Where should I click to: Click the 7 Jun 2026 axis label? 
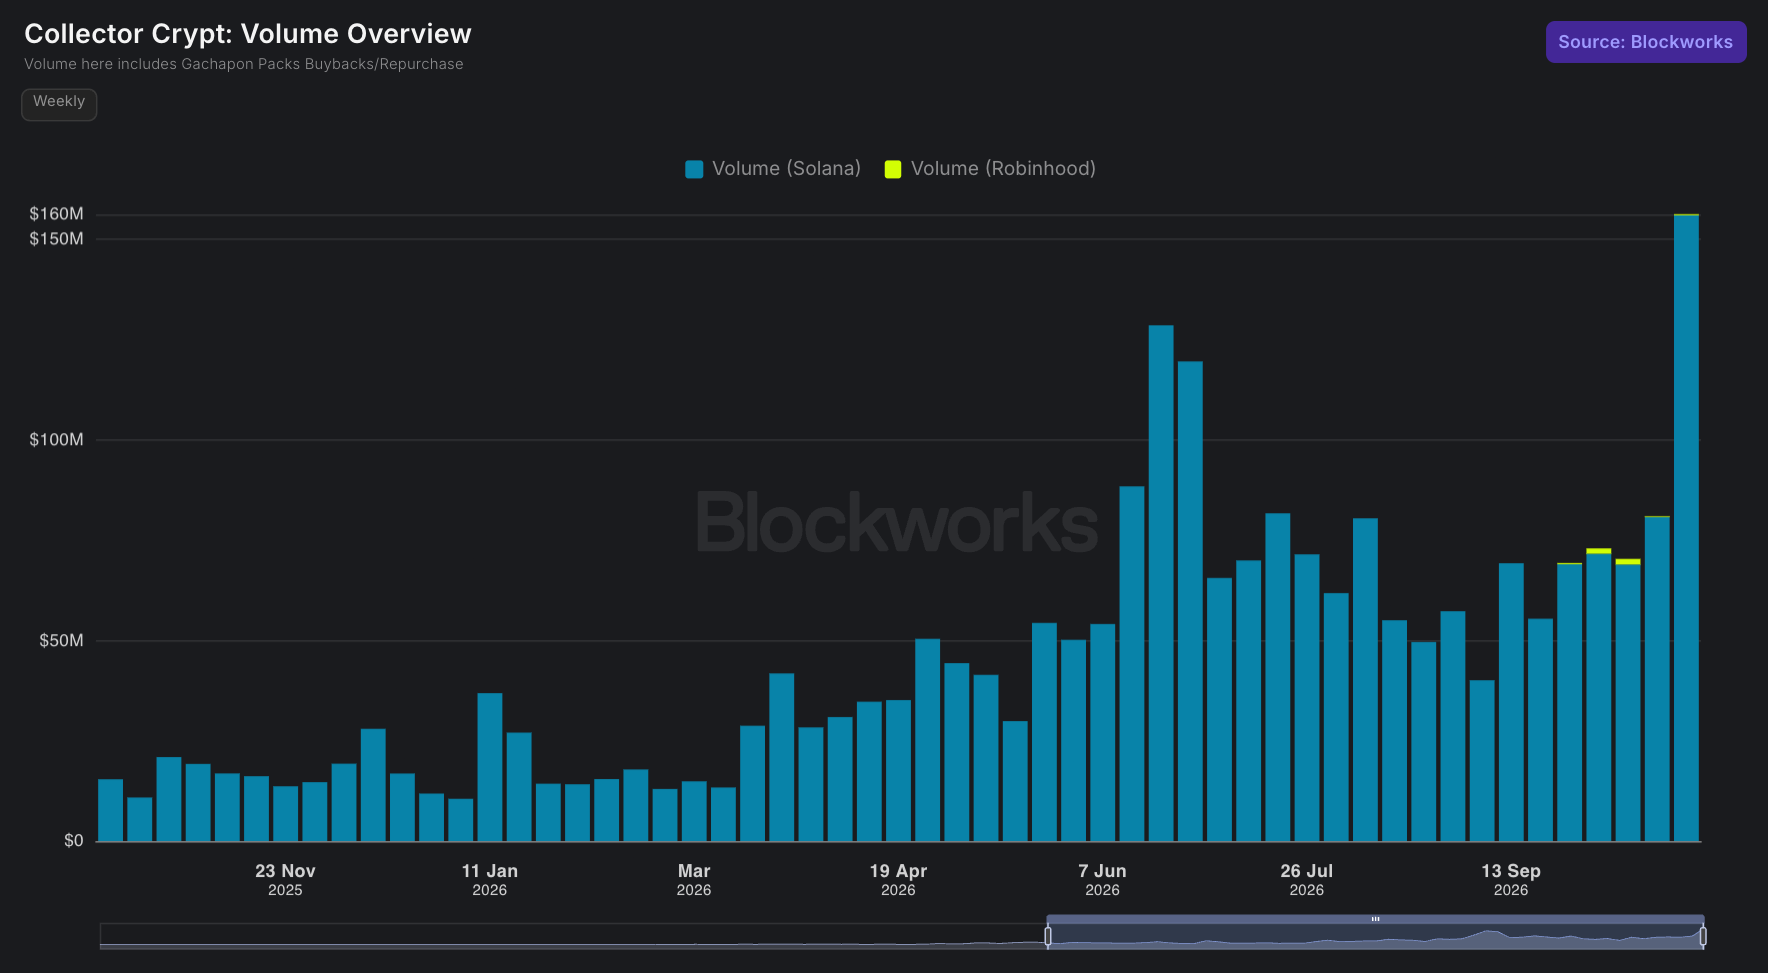[1102, 880]
